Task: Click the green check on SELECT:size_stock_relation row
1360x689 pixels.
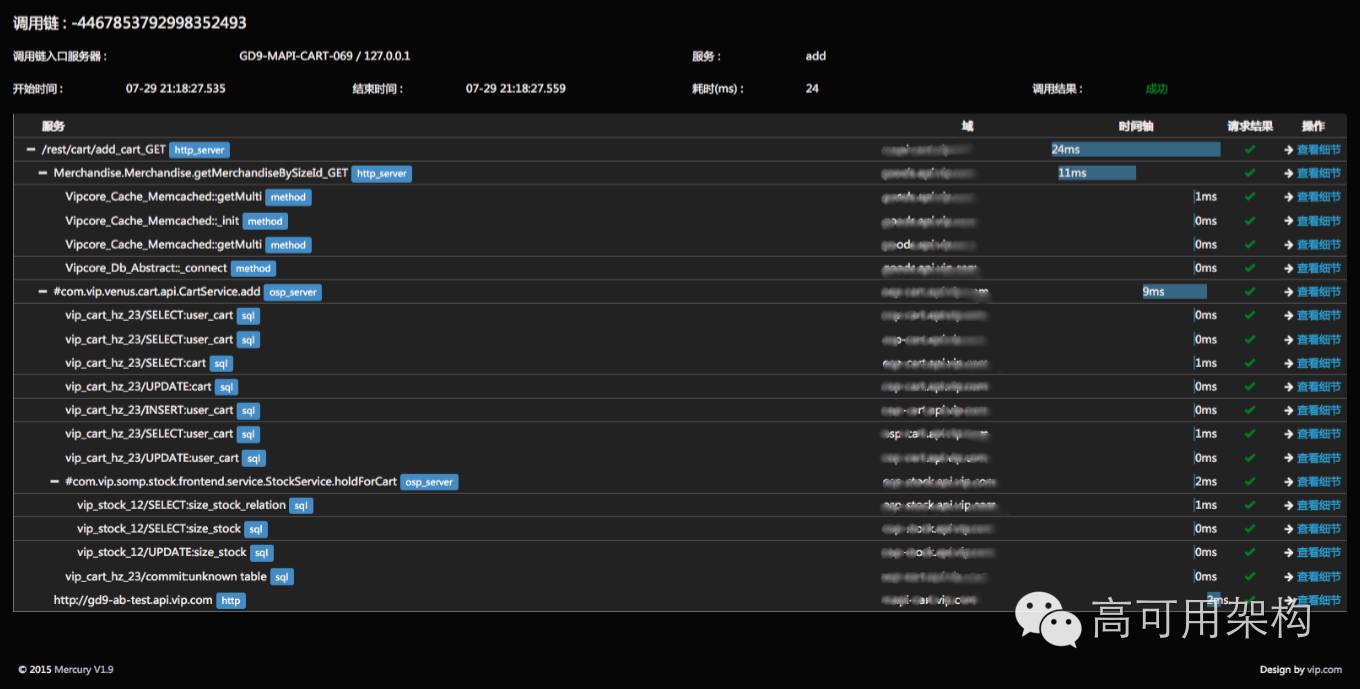Action: [x=1249, y=505]
